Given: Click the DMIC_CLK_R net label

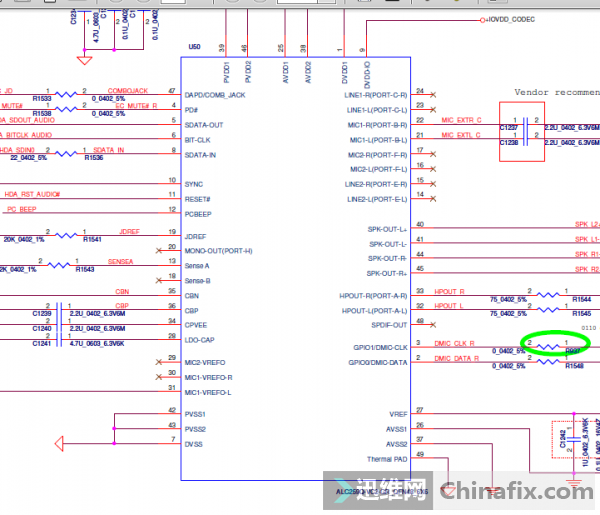Looking at the screenshot, I should tap(454, 344).
